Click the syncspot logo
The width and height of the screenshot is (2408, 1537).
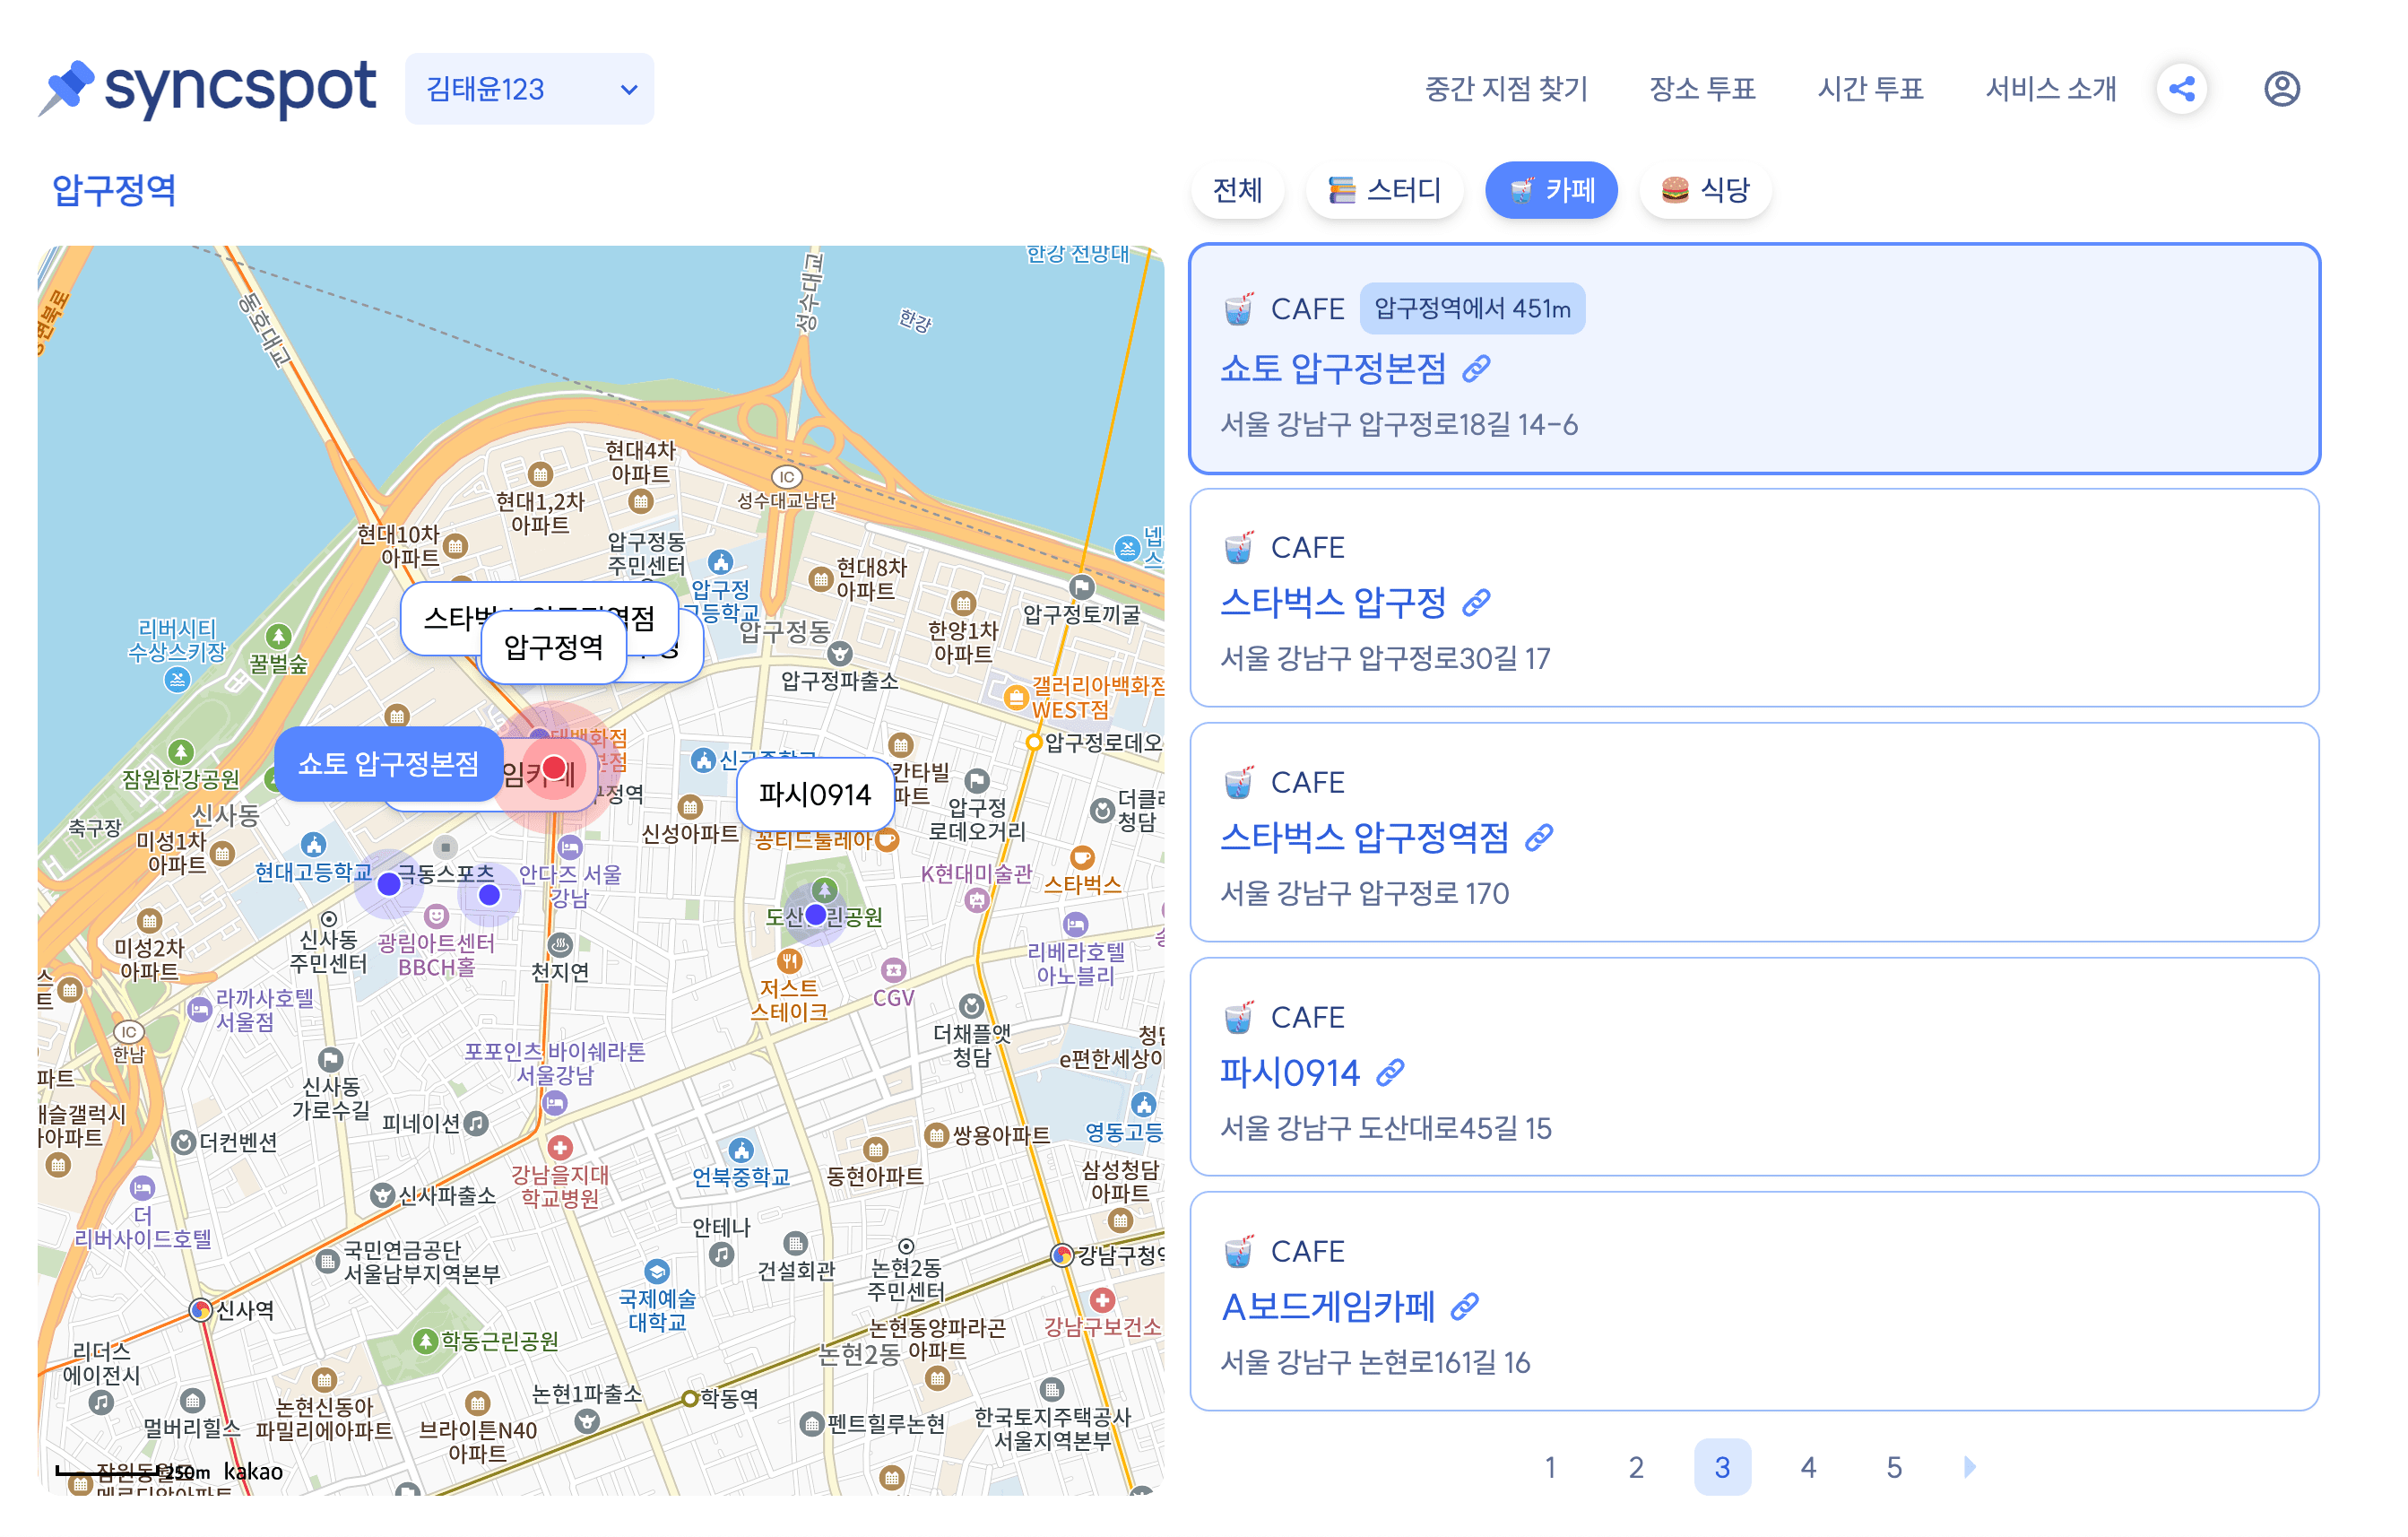coord(207,89)
